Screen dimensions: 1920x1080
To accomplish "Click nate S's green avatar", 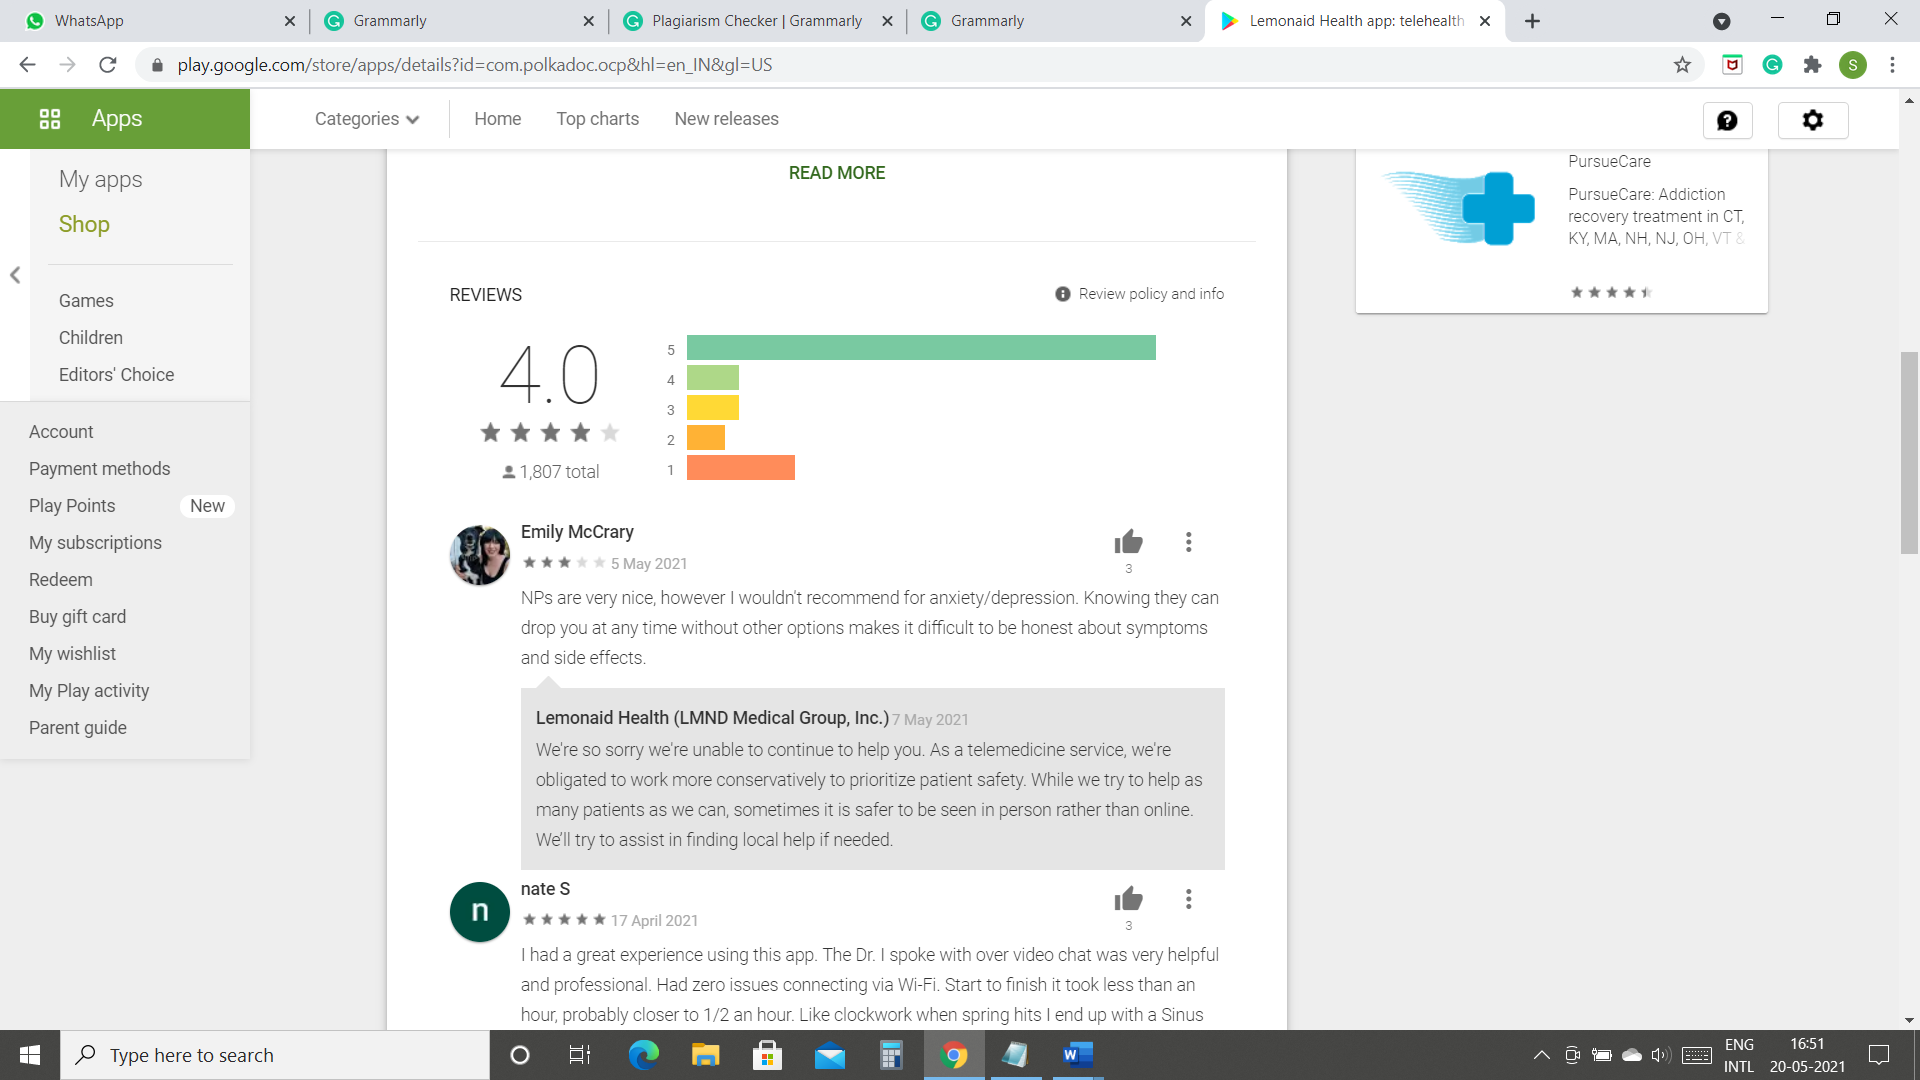I will pyautogui.click(x=480, y=912).
